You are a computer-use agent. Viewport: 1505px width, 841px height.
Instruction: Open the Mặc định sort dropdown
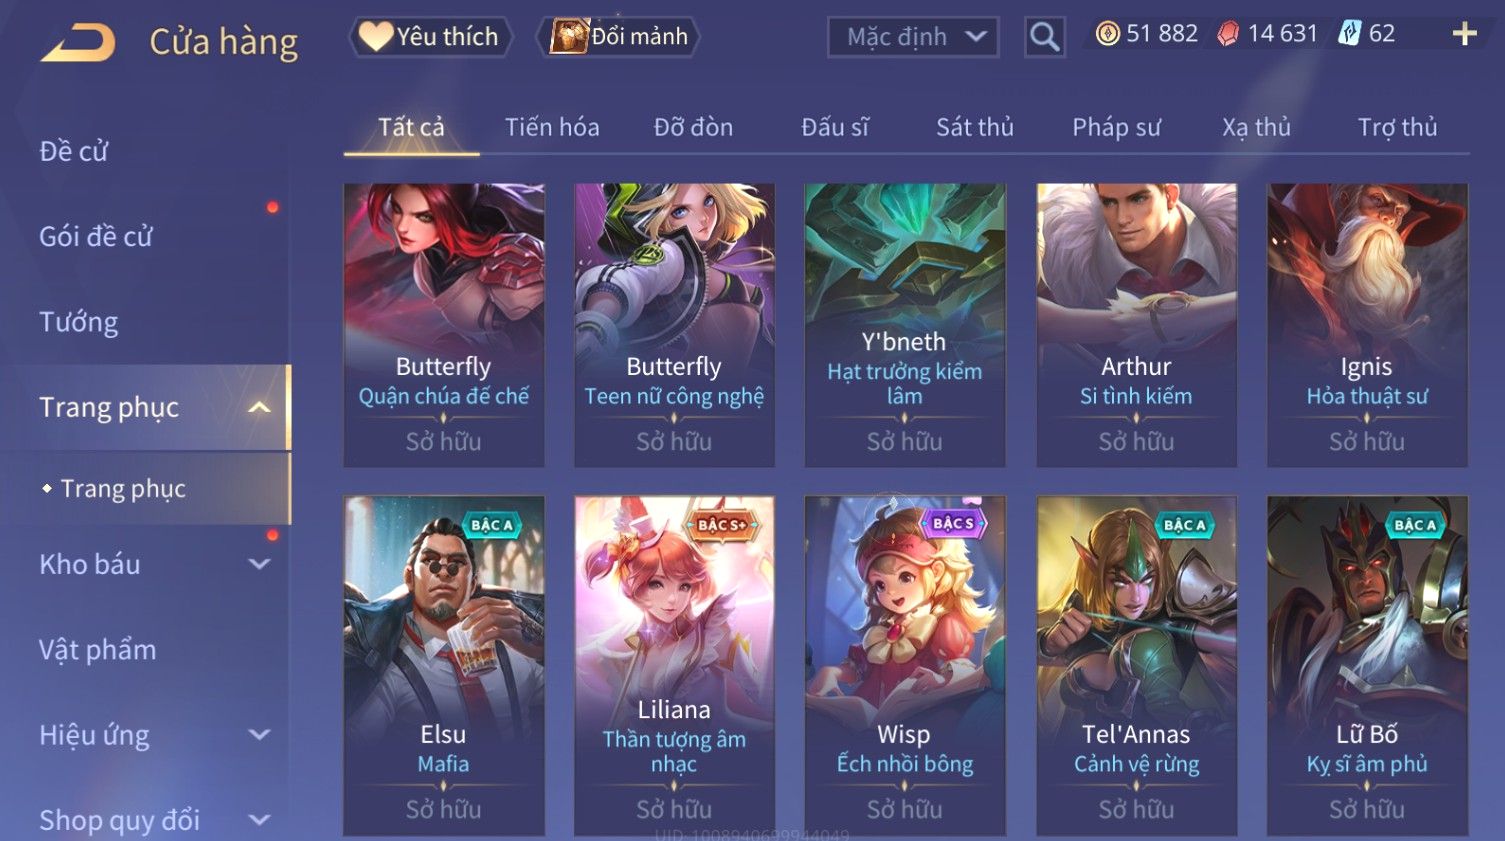click(913, 37)
